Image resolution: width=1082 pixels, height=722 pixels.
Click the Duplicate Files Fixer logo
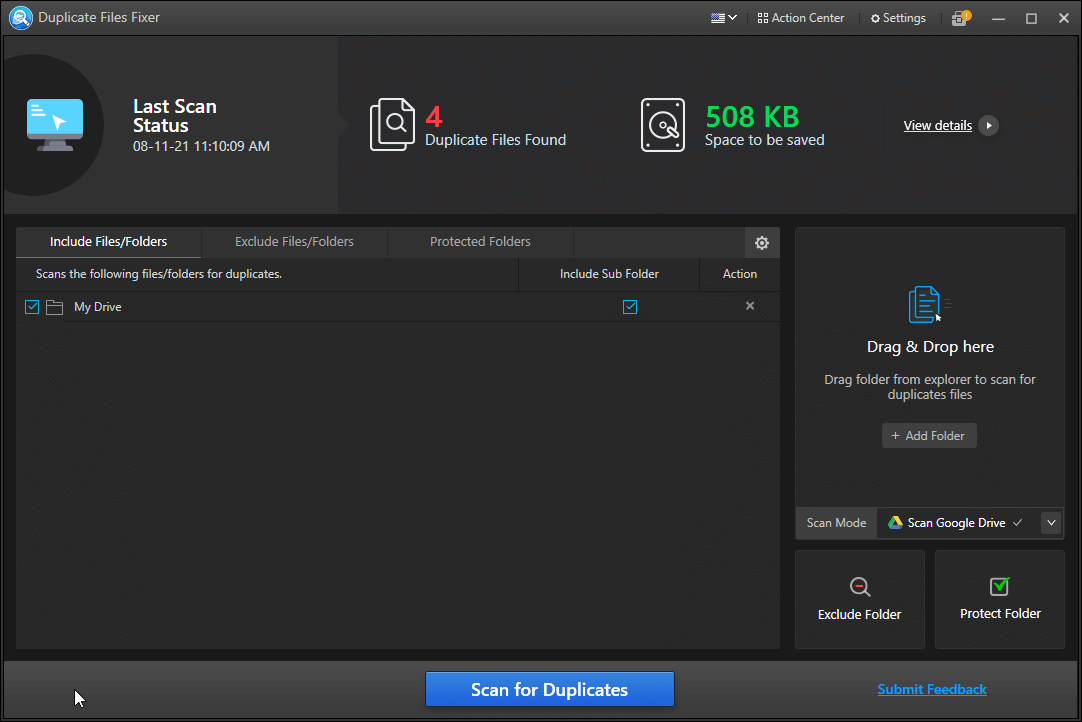click(x=20, y=17)
